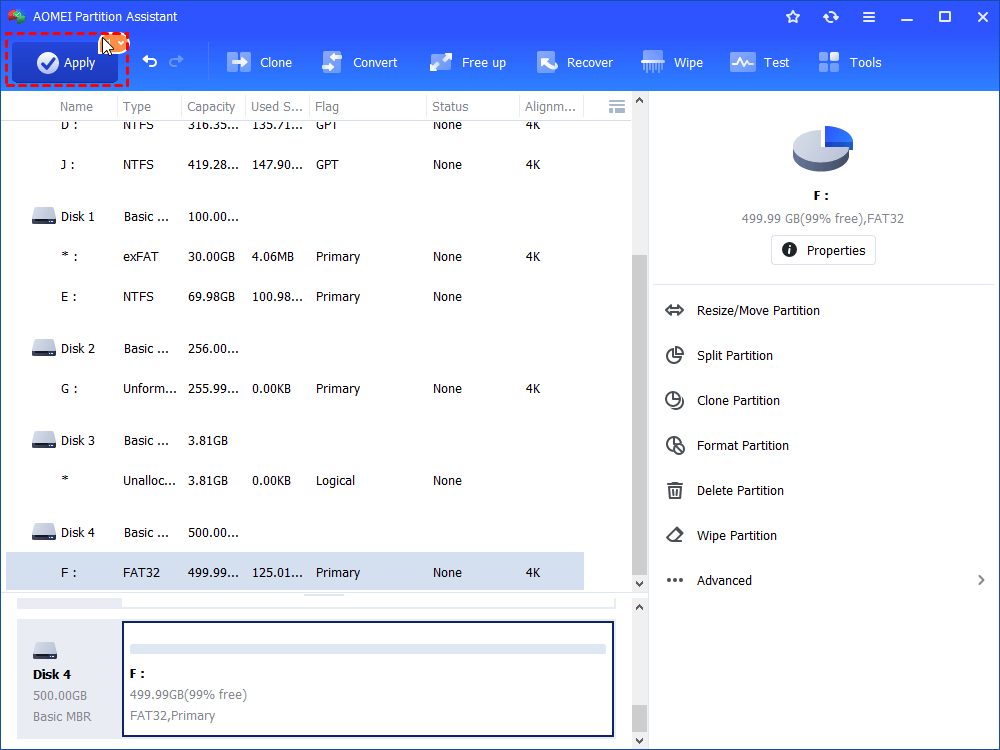Click the disk map scroll-up arrow

tap(639, 608)
